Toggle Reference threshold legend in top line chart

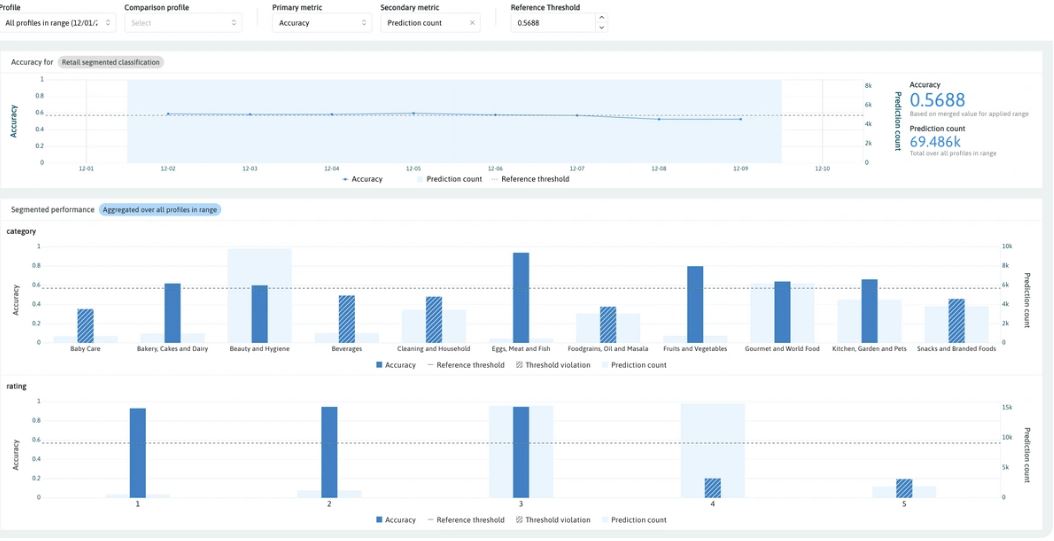click(x=531, y=179)
